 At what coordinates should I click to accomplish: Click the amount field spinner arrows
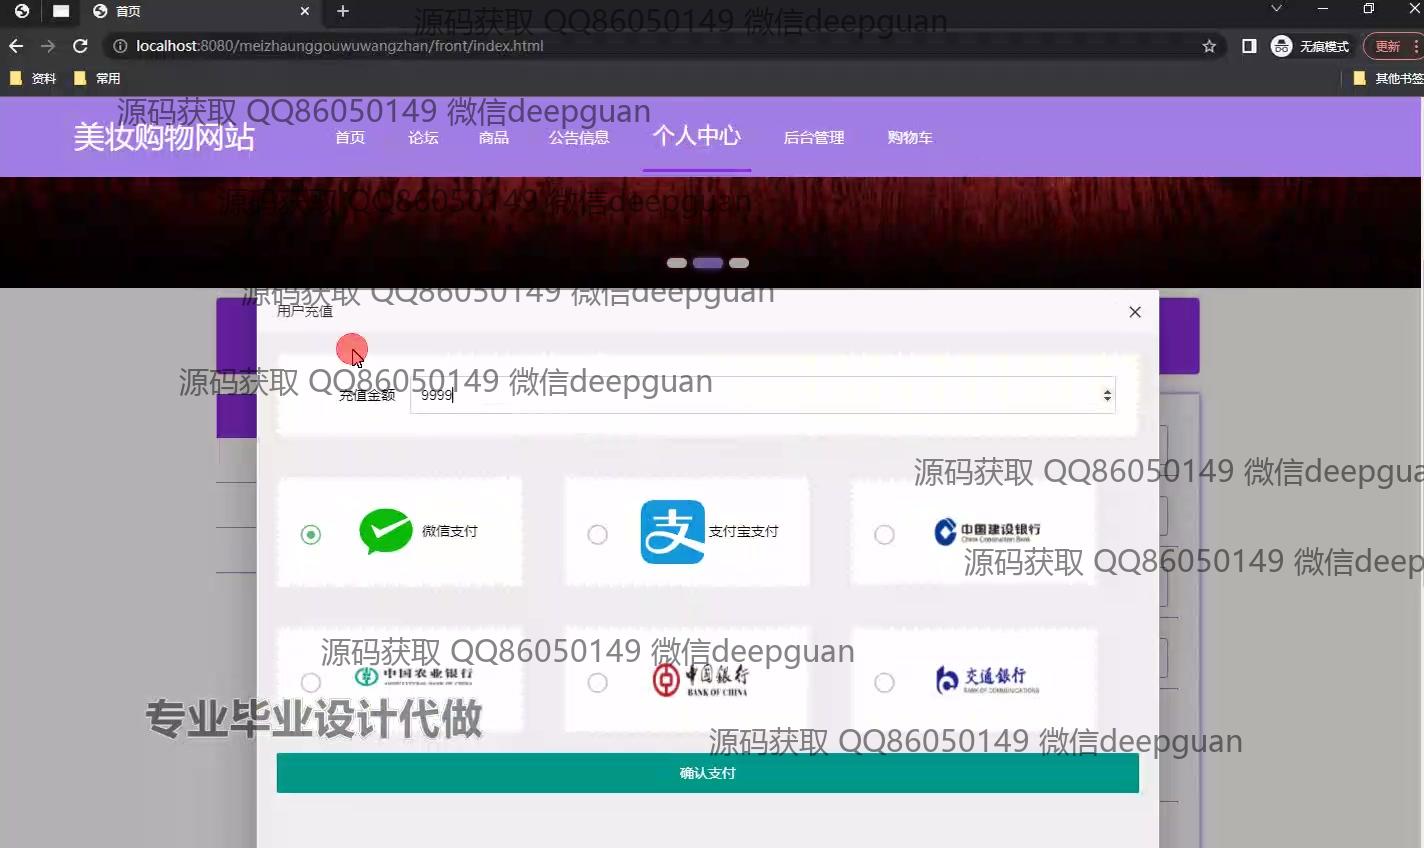[1107, 395]
